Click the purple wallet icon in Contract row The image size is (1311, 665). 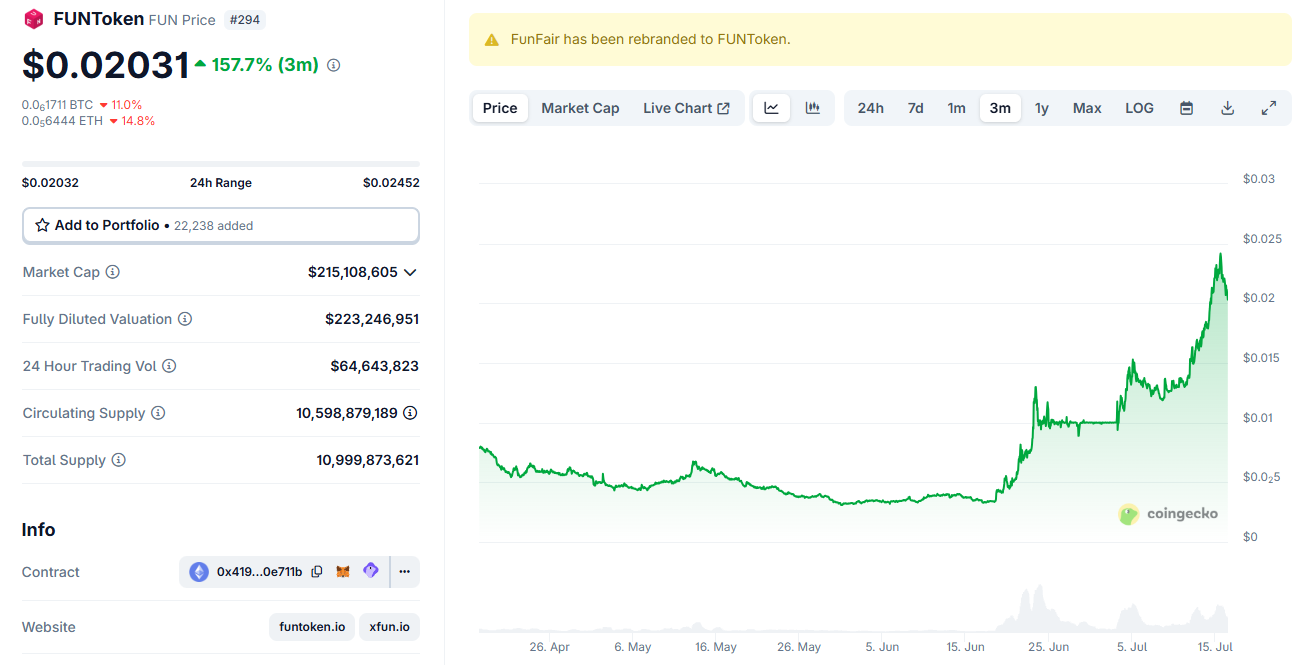371,571
